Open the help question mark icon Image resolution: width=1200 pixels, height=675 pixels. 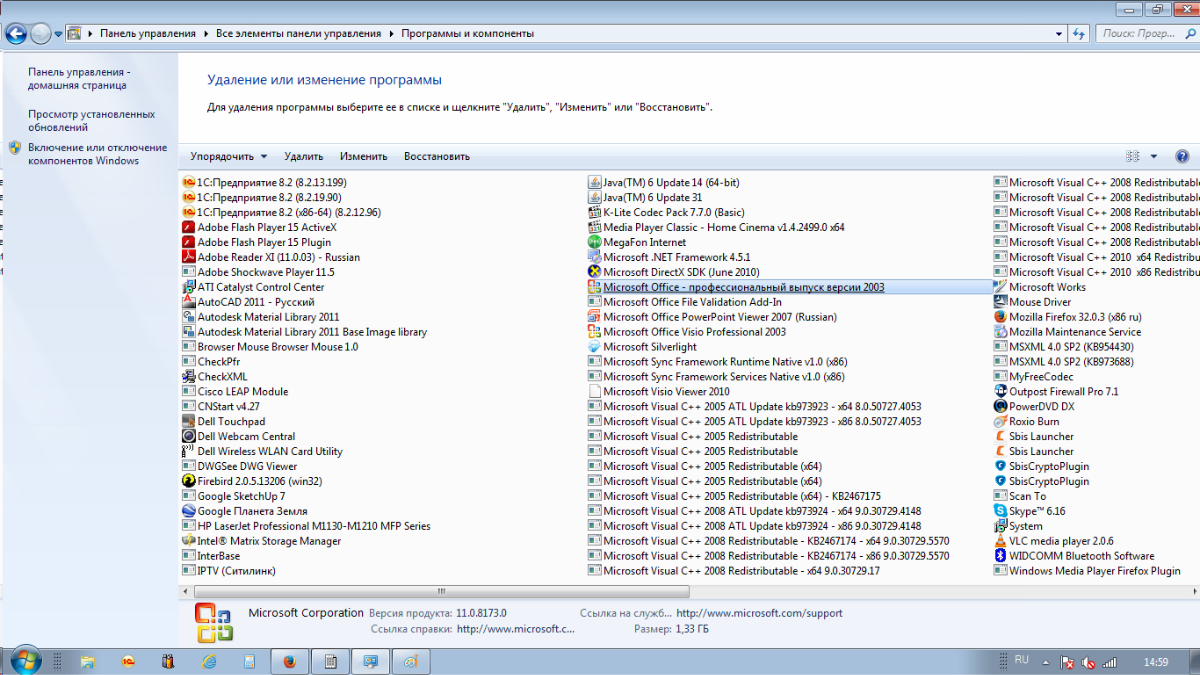1182,157
